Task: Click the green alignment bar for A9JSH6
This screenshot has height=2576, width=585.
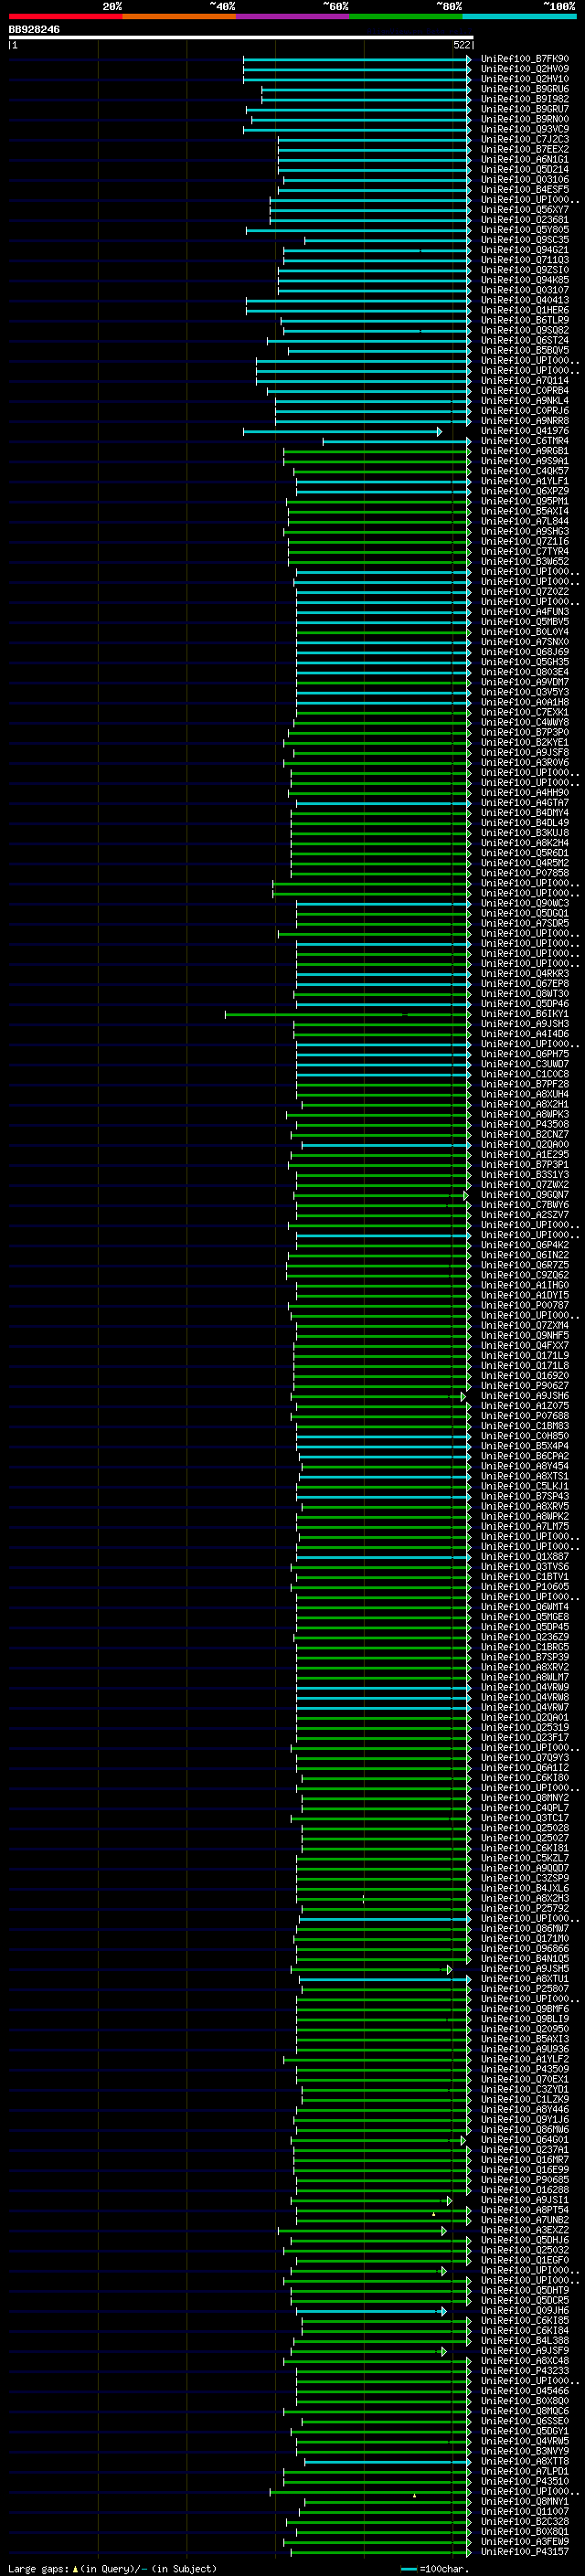Action: (x=379, y=1397)
